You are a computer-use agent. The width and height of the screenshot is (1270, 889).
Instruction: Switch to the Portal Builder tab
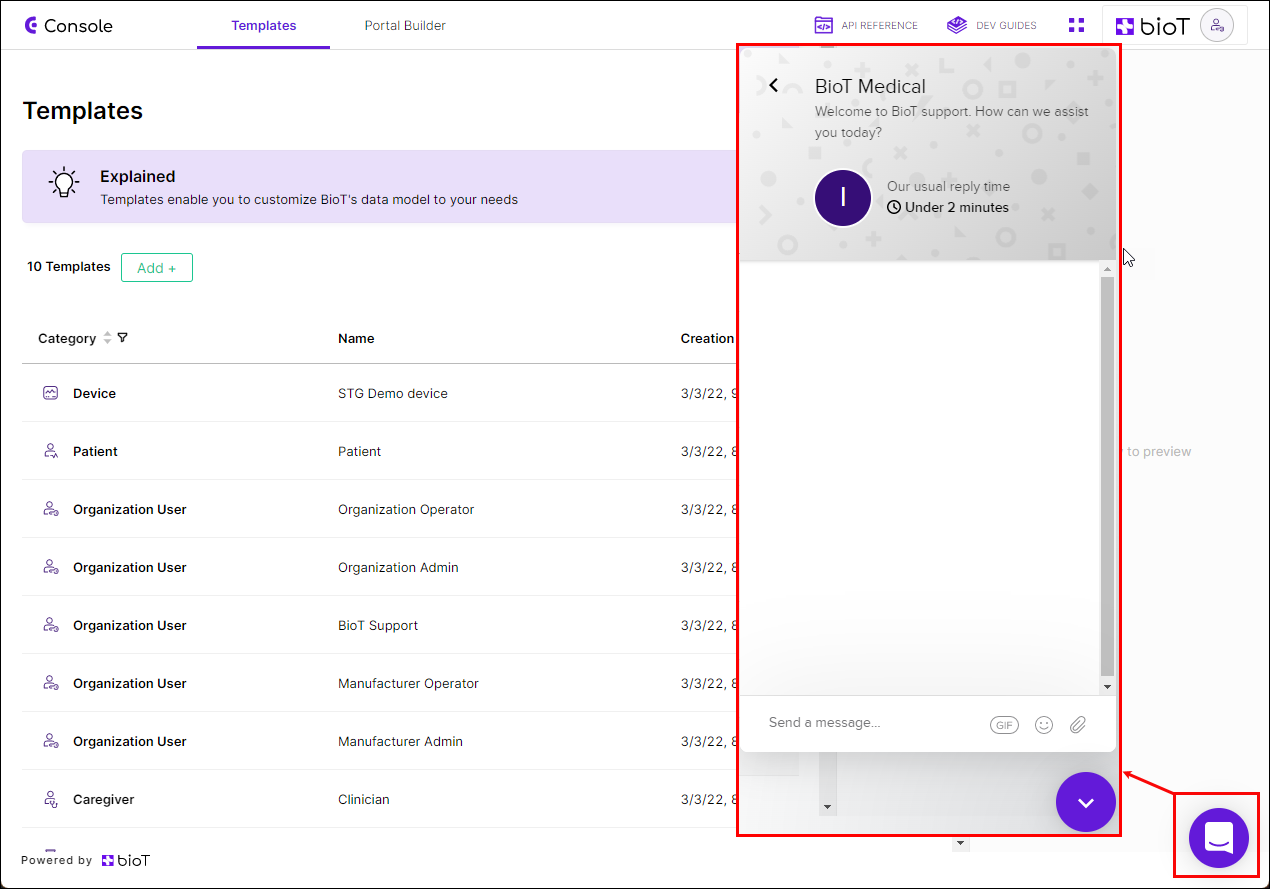pyautogui.click(x=405, y=25)
